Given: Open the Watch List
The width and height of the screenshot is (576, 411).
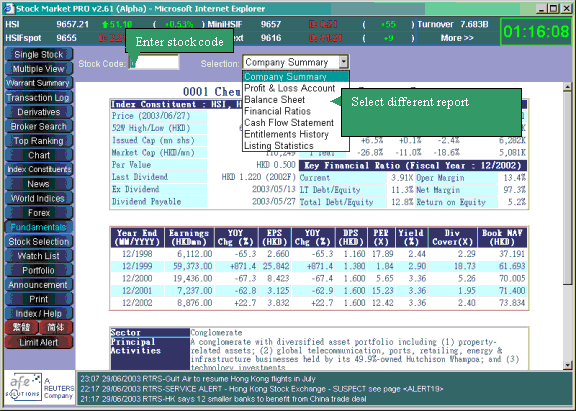Looking at the screenshot, I should [x=39, y=256].
